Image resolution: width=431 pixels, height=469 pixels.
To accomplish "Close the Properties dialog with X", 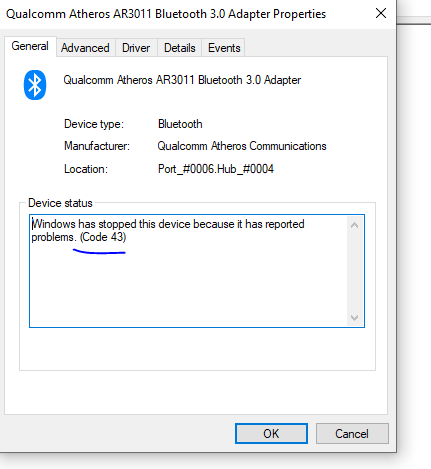I will (381, 13).
